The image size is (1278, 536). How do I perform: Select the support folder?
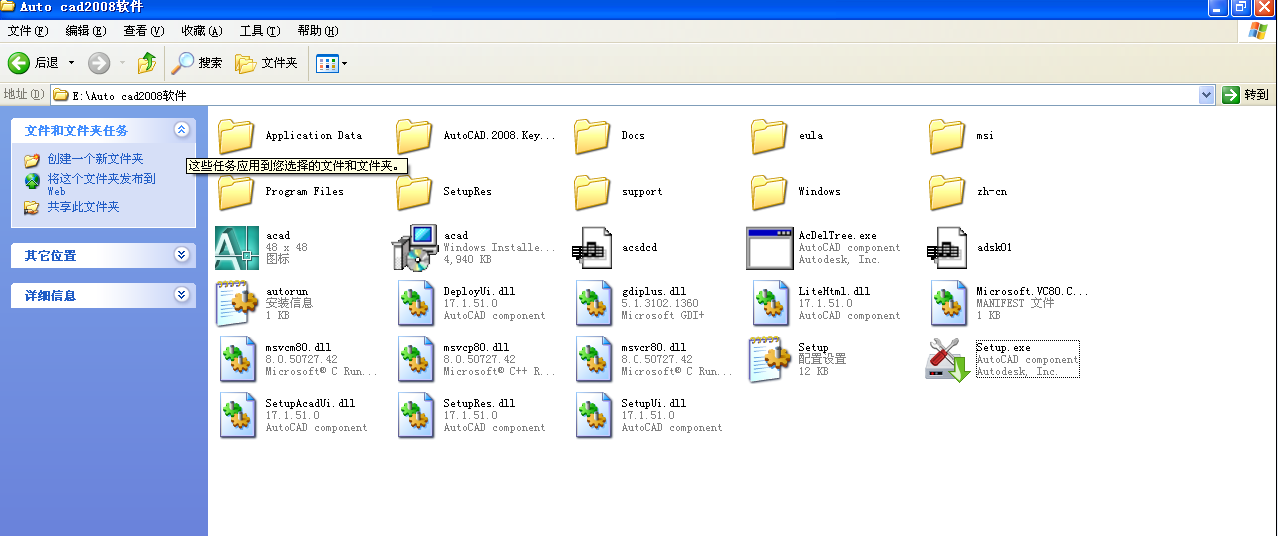click(x=618, y=192)
